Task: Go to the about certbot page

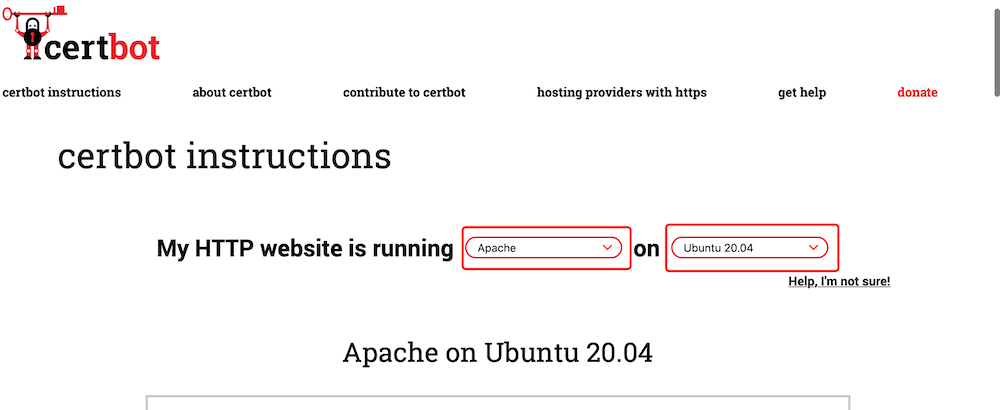Action: pyautogui.click(x=232, y=92)
